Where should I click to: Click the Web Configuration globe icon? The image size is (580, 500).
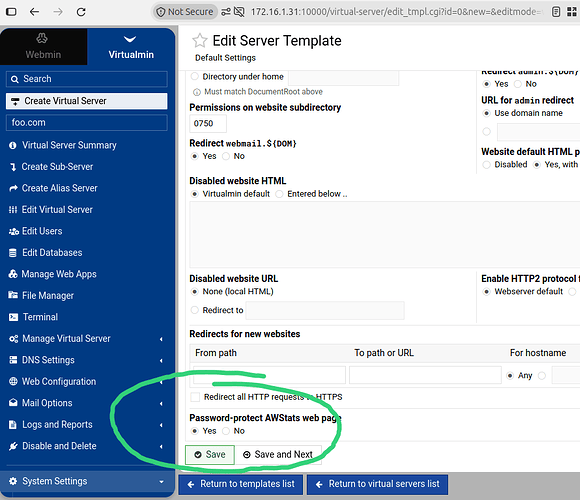(13, 381)
